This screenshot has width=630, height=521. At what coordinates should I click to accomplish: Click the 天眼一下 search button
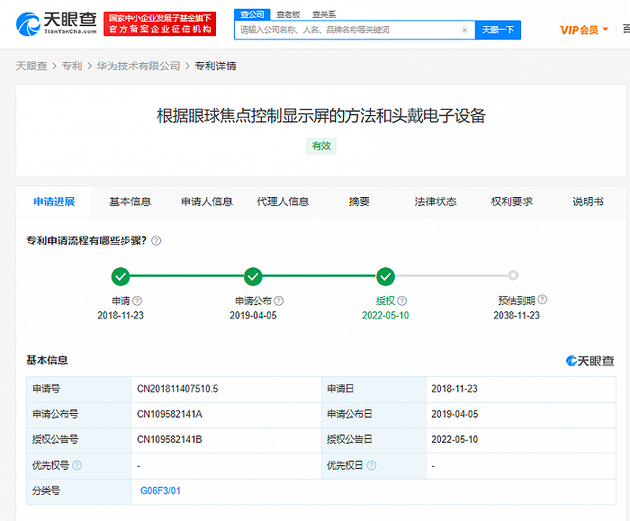point(498,30)
